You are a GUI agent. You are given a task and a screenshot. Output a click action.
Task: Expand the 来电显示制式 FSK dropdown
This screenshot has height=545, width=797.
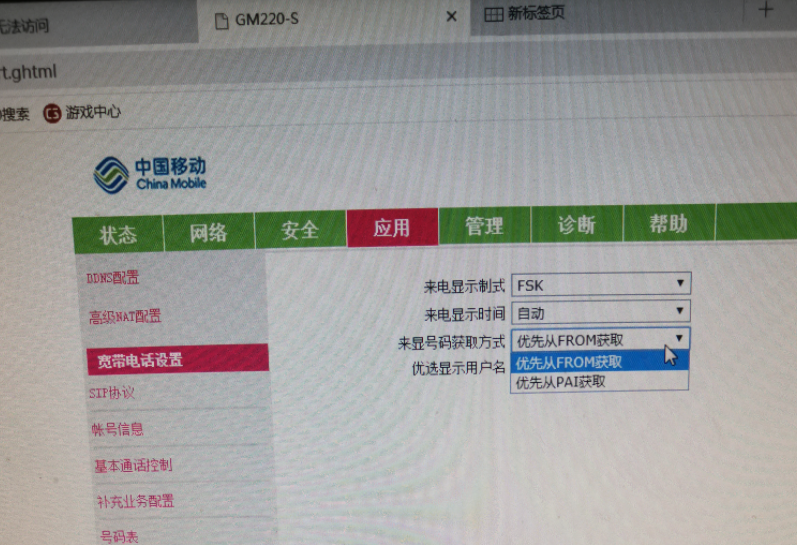pos(600,285)
